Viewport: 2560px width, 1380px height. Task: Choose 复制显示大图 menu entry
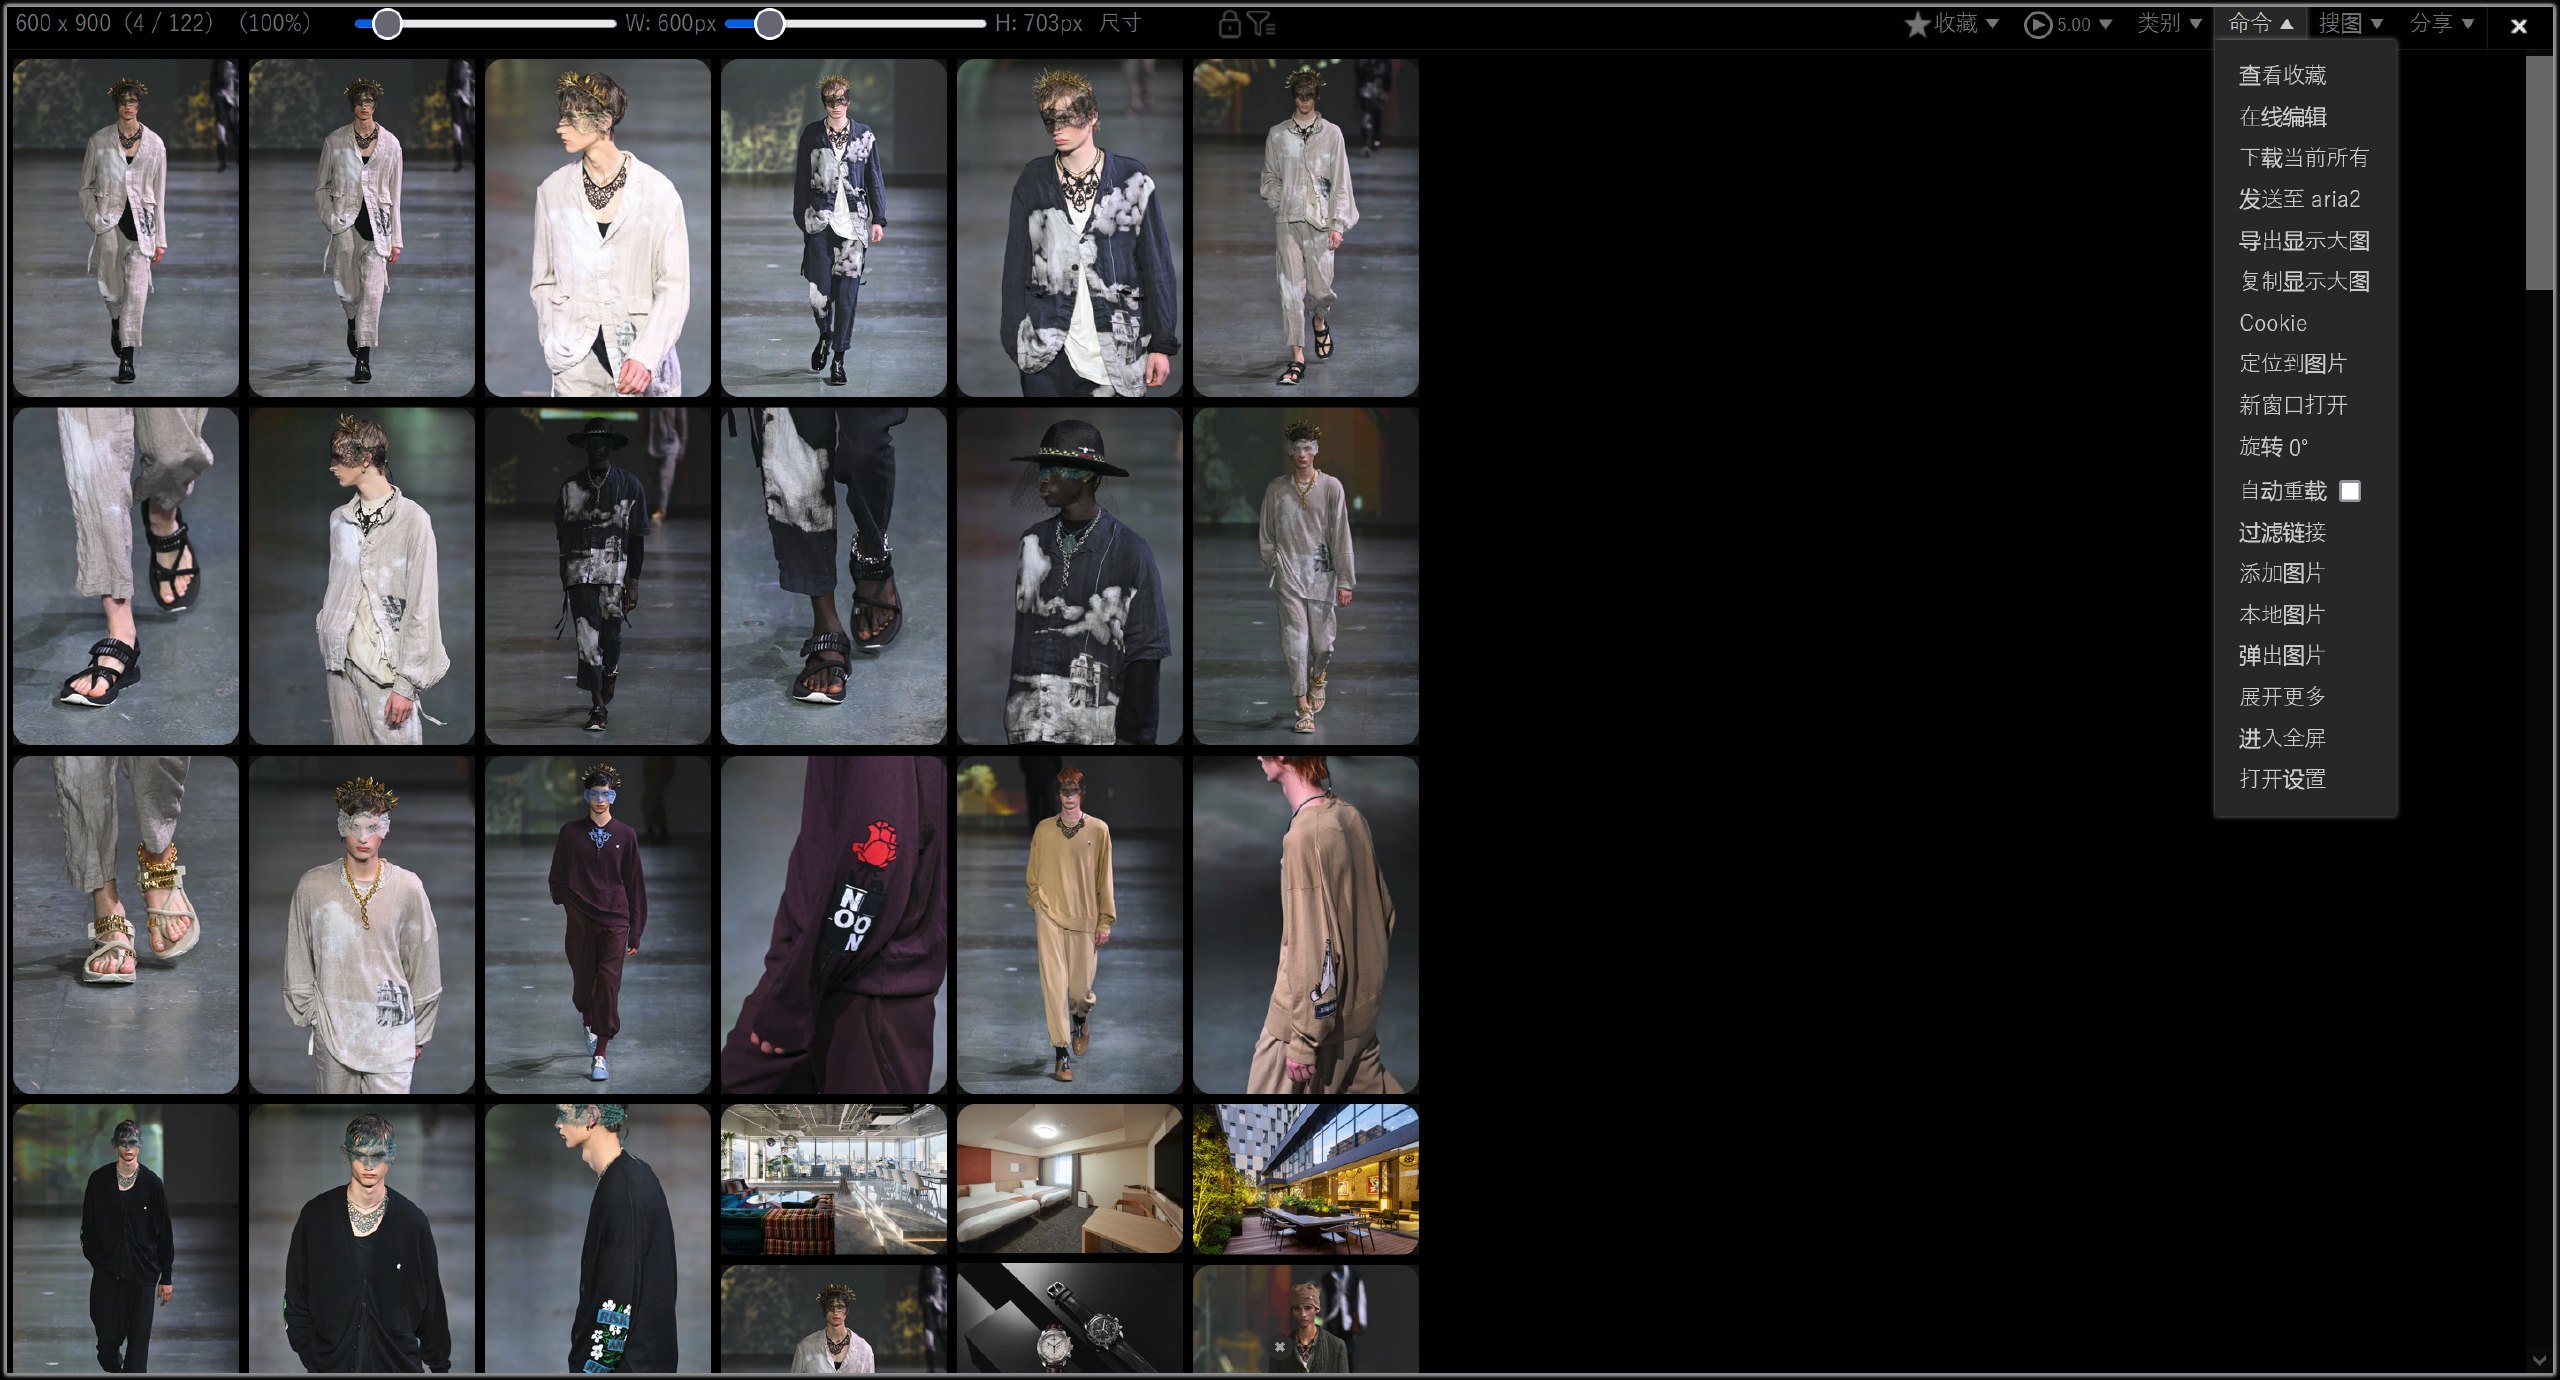2304,282
